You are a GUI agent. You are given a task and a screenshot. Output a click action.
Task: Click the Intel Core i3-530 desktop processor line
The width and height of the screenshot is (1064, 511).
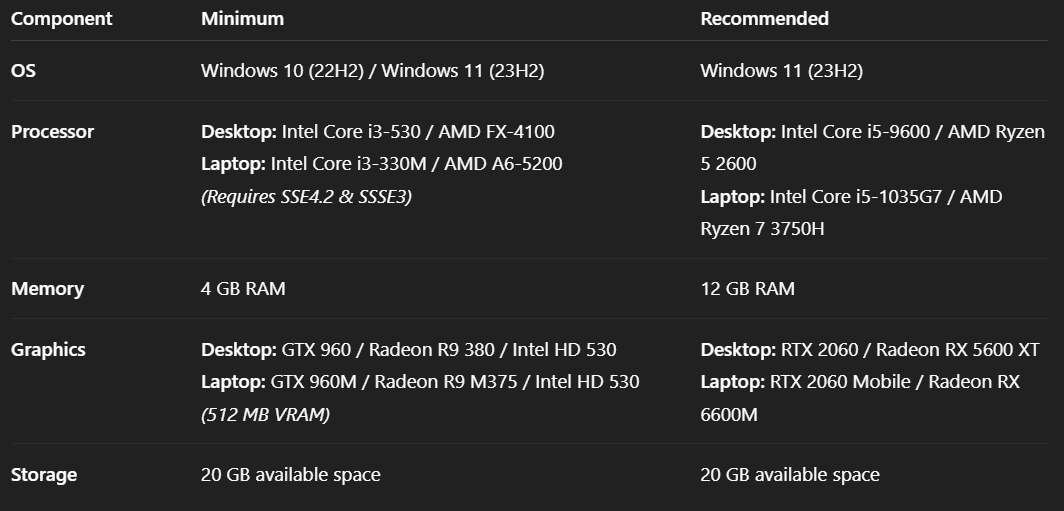tap(377, 132)
